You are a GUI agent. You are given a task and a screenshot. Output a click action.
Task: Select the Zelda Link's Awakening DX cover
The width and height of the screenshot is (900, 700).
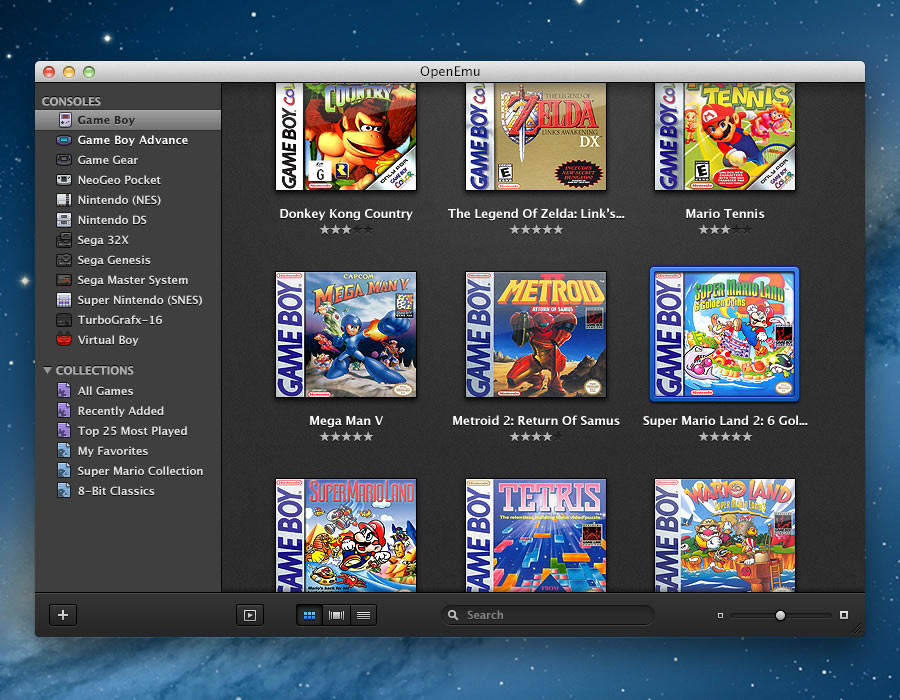pos(536,137)
